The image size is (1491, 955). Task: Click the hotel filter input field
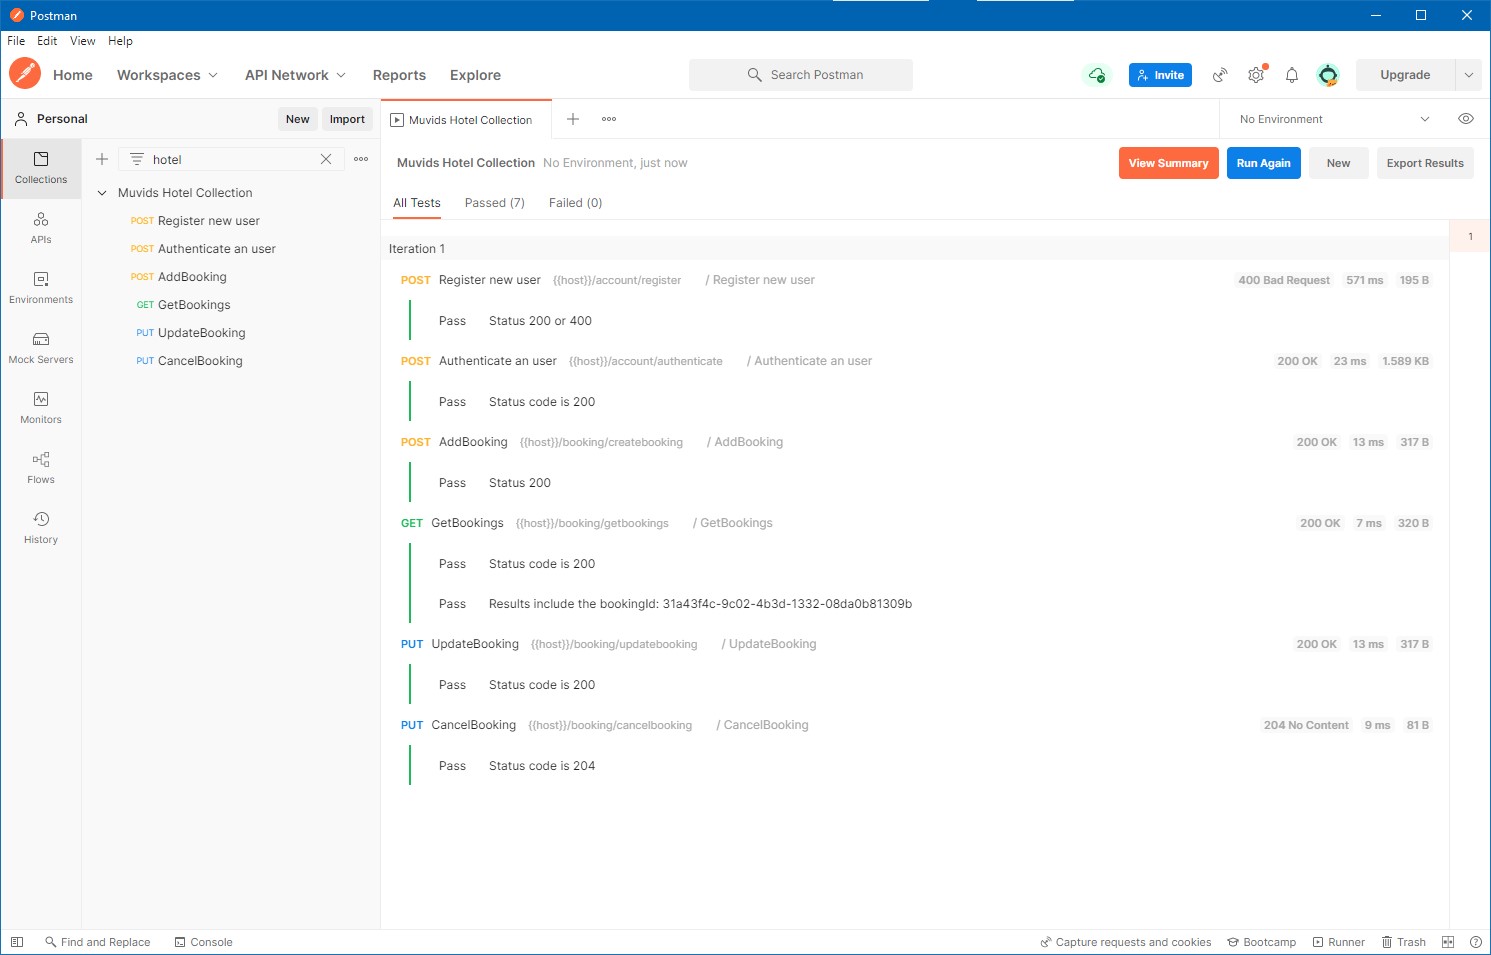230,159
